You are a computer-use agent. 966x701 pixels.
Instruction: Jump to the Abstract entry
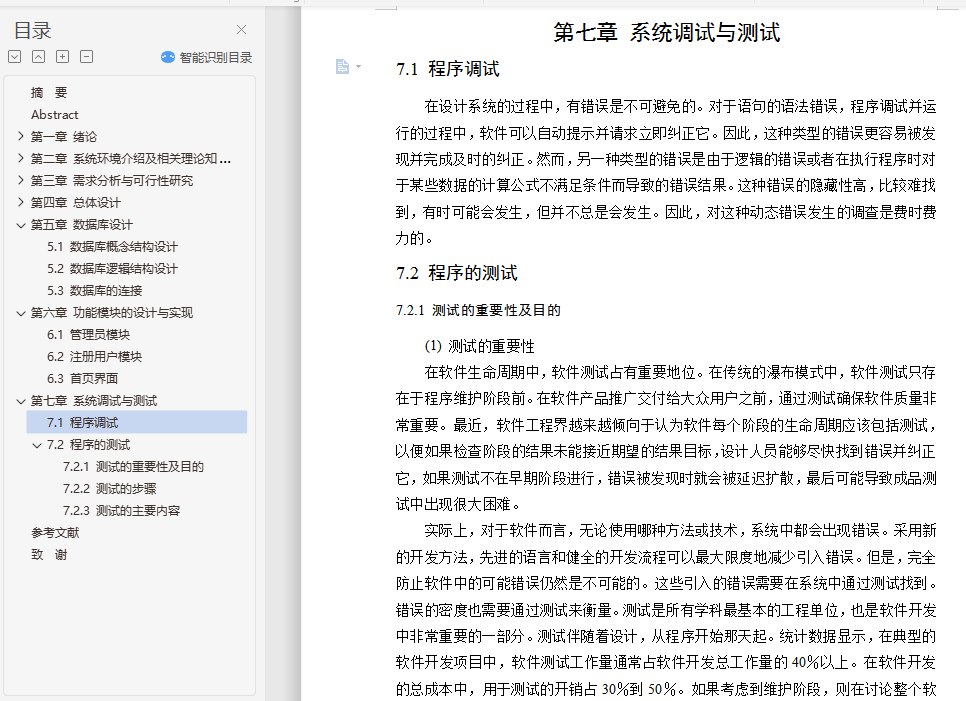point(55,115)
